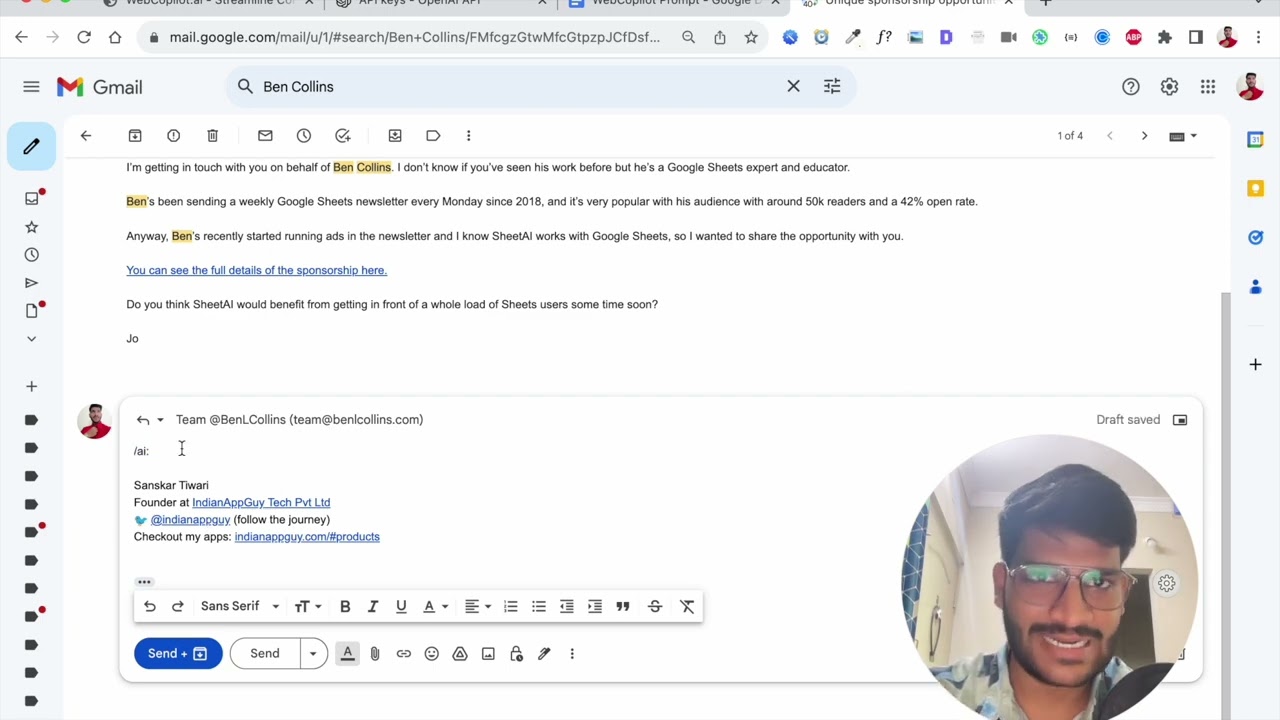This screenshot has height=720, width=1280.
Task: Attach a file to the reply
Action: tap(375, 654)
